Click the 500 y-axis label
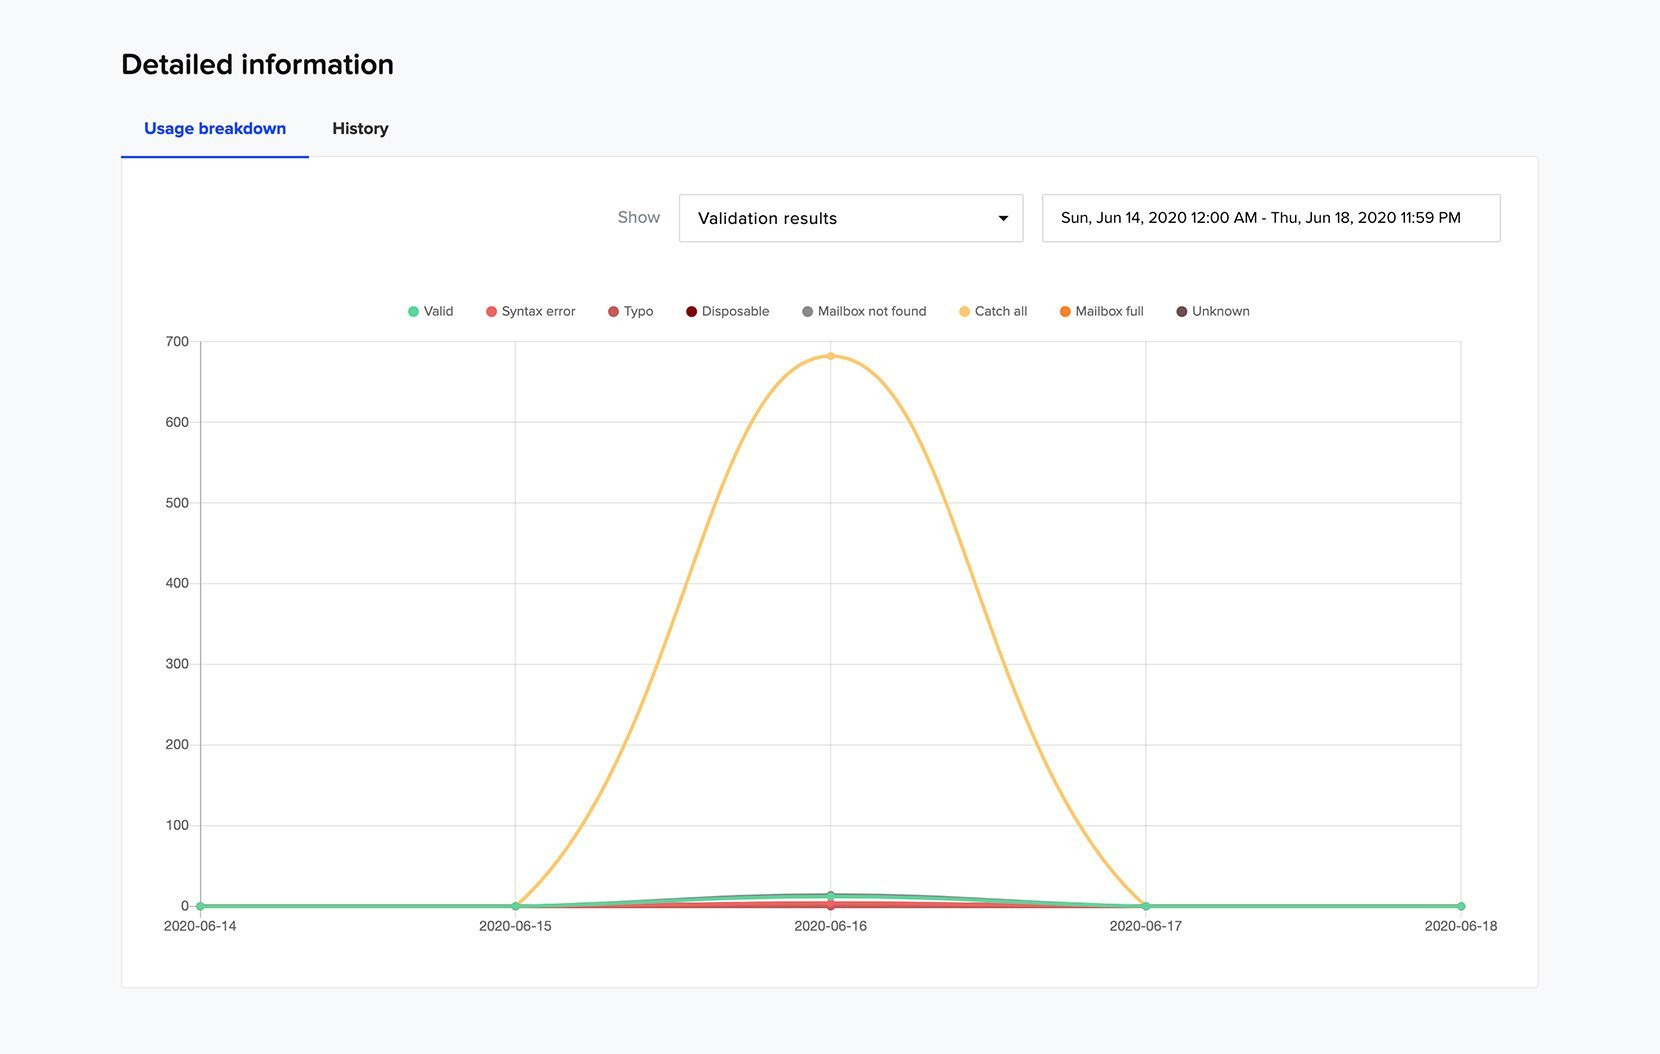 tap(177, 503)
